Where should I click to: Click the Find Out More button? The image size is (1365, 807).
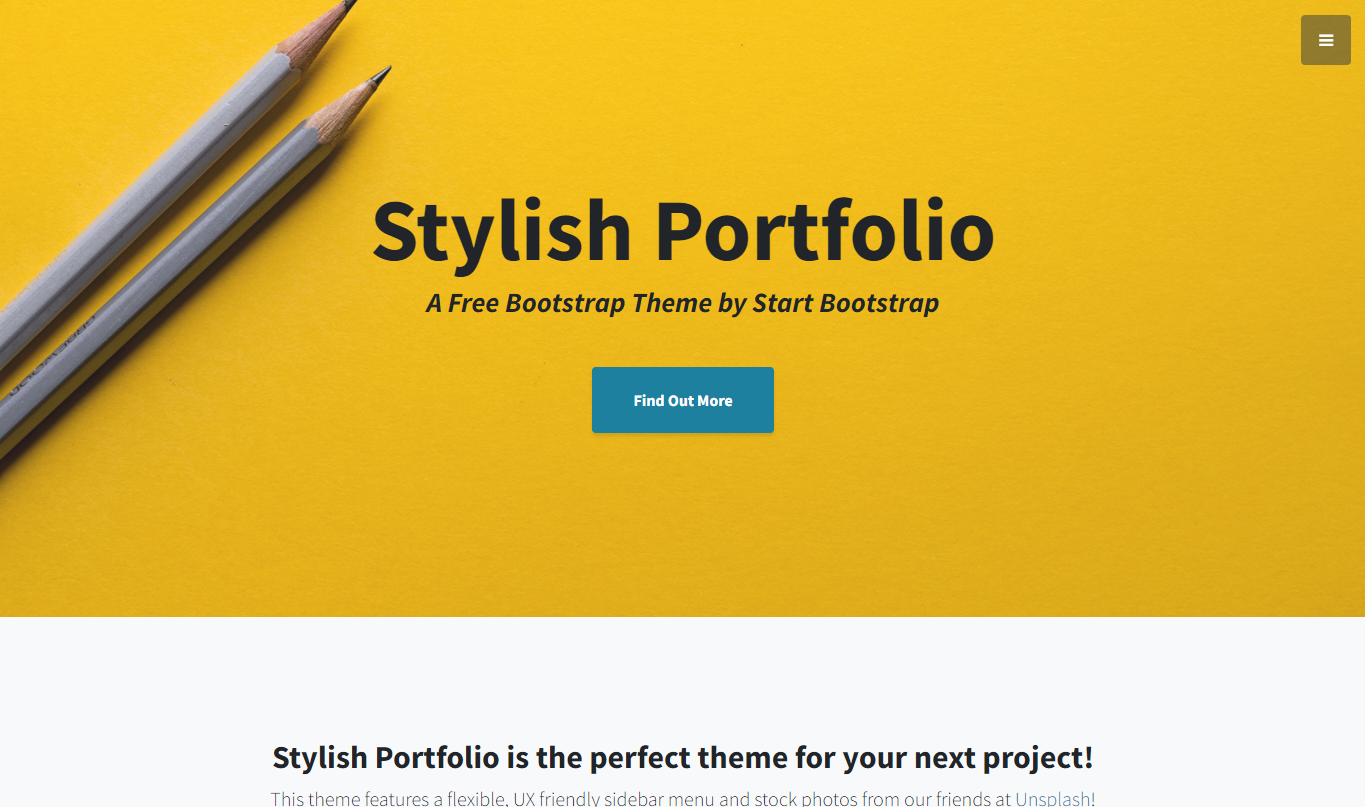point(683,400)
